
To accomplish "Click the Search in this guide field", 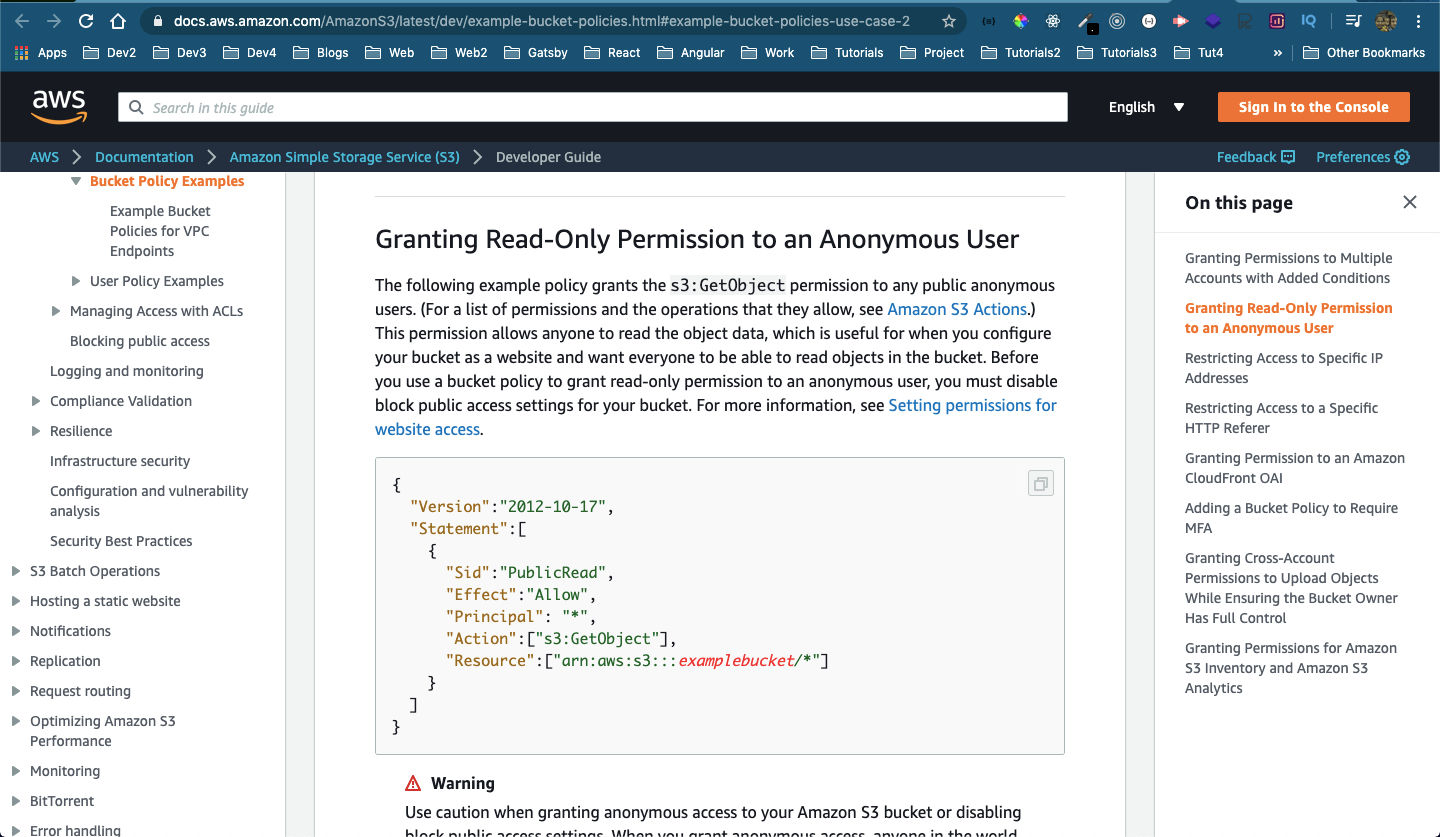I will coord(592,107).
